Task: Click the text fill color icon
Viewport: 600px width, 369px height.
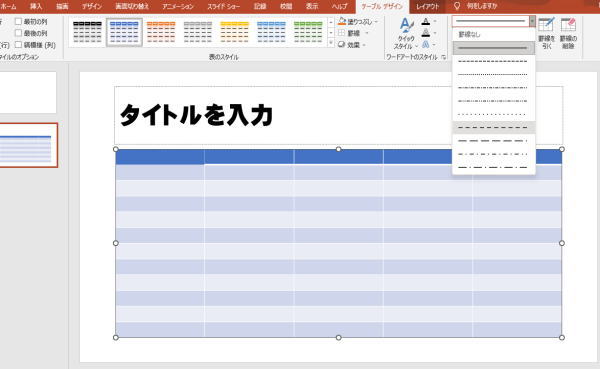Action: [426, 21]
